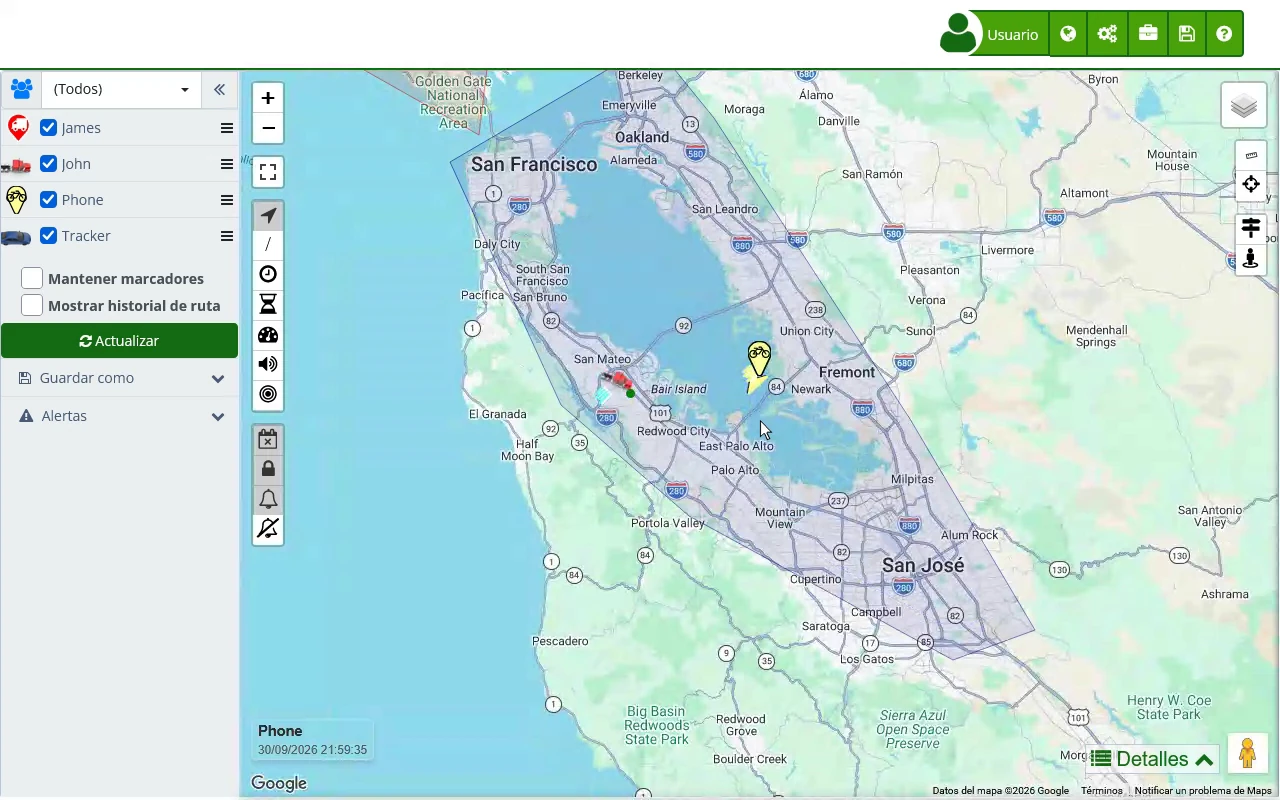This screenshot has width=1280, height=800.
Task: Click the concentric target circles icon
Action: click(x=268, y=394)
